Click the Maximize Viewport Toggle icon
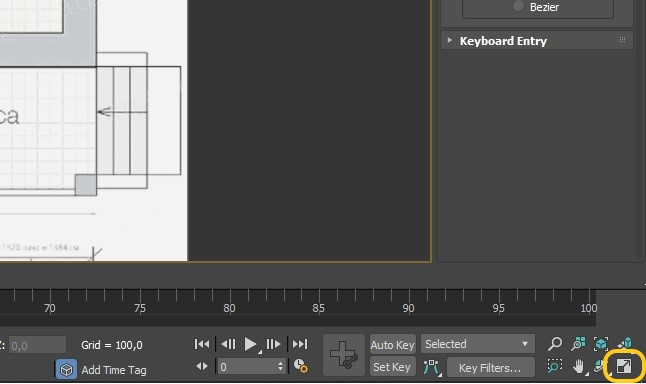Image resolution: width=646 pixels, height=384 pixels. 623,366
